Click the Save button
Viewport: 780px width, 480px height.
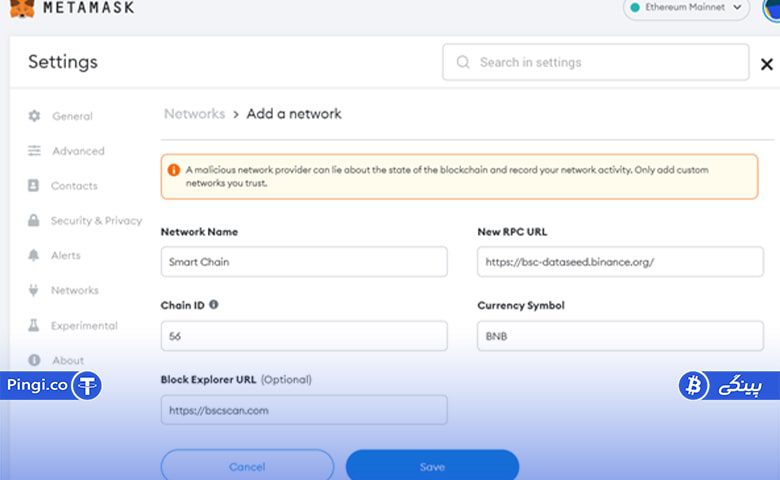coord(432,466)
